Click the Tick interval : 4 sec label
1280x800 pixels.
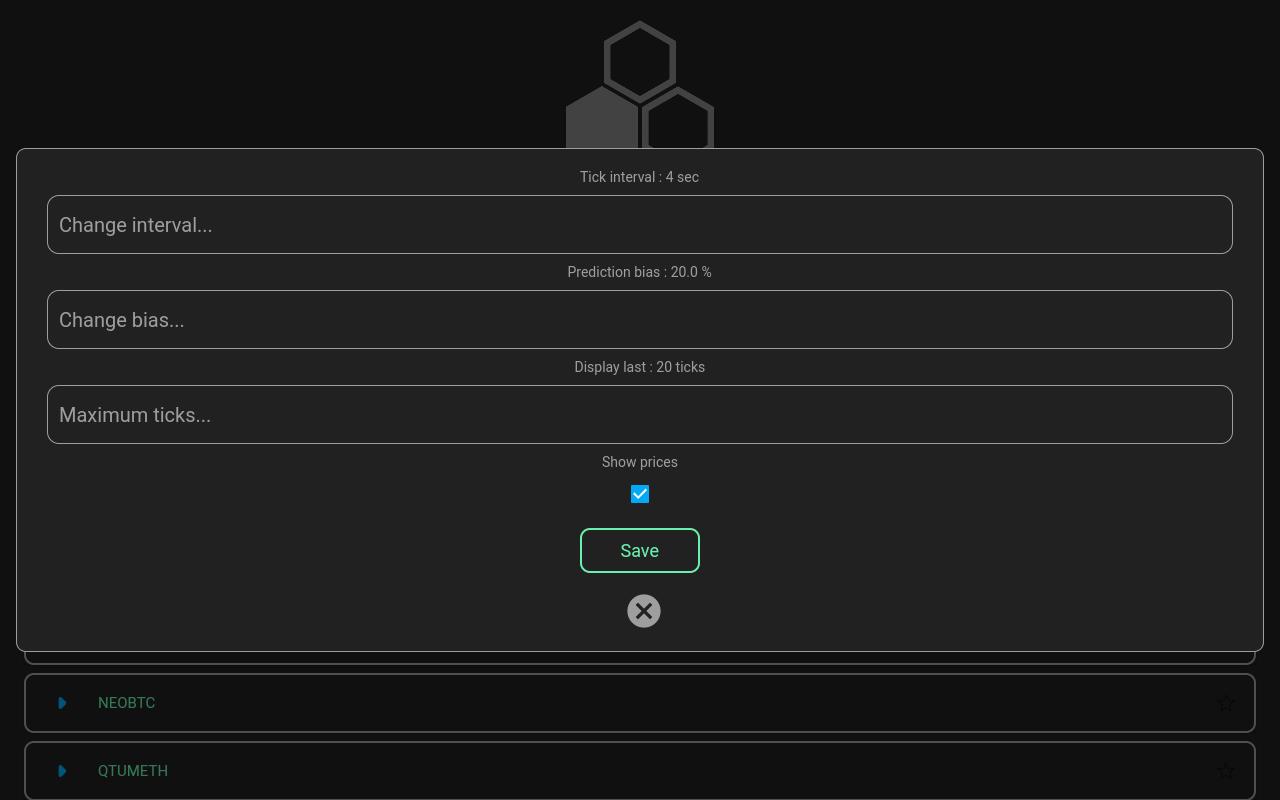click(x=640, y=177)
